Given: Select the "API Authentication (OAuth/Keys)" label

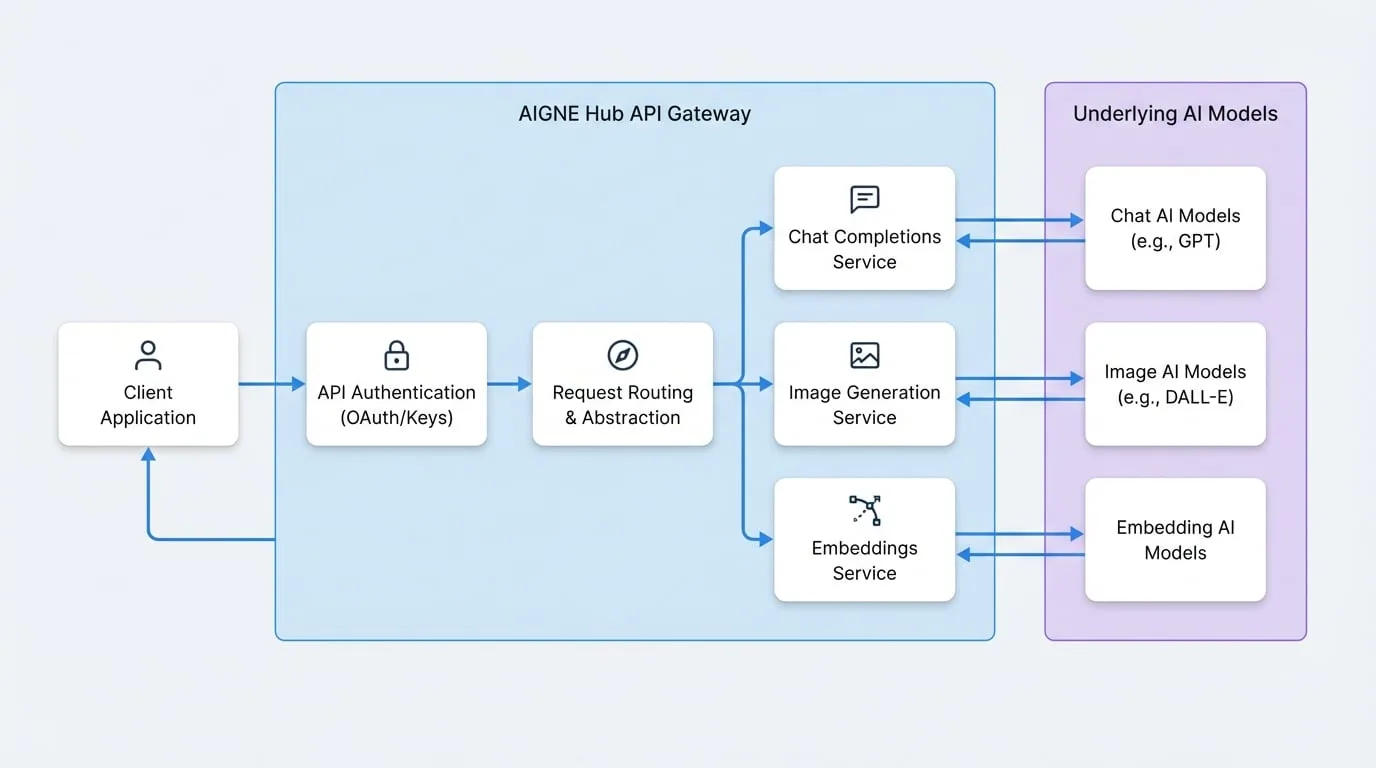Looking at the screenshot, I should coord(397,405).
